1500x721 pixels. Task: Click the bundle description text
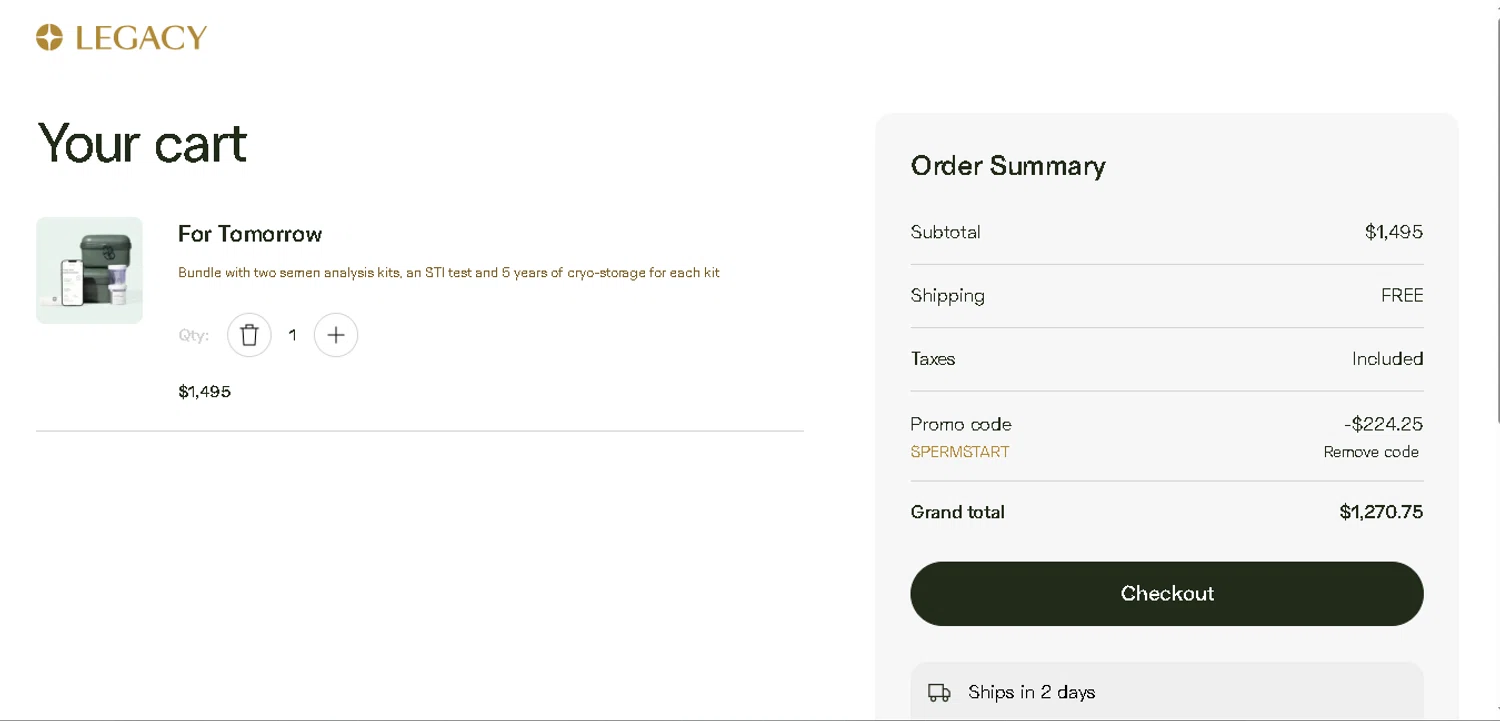pyautogui.click(x=448, y=272)
